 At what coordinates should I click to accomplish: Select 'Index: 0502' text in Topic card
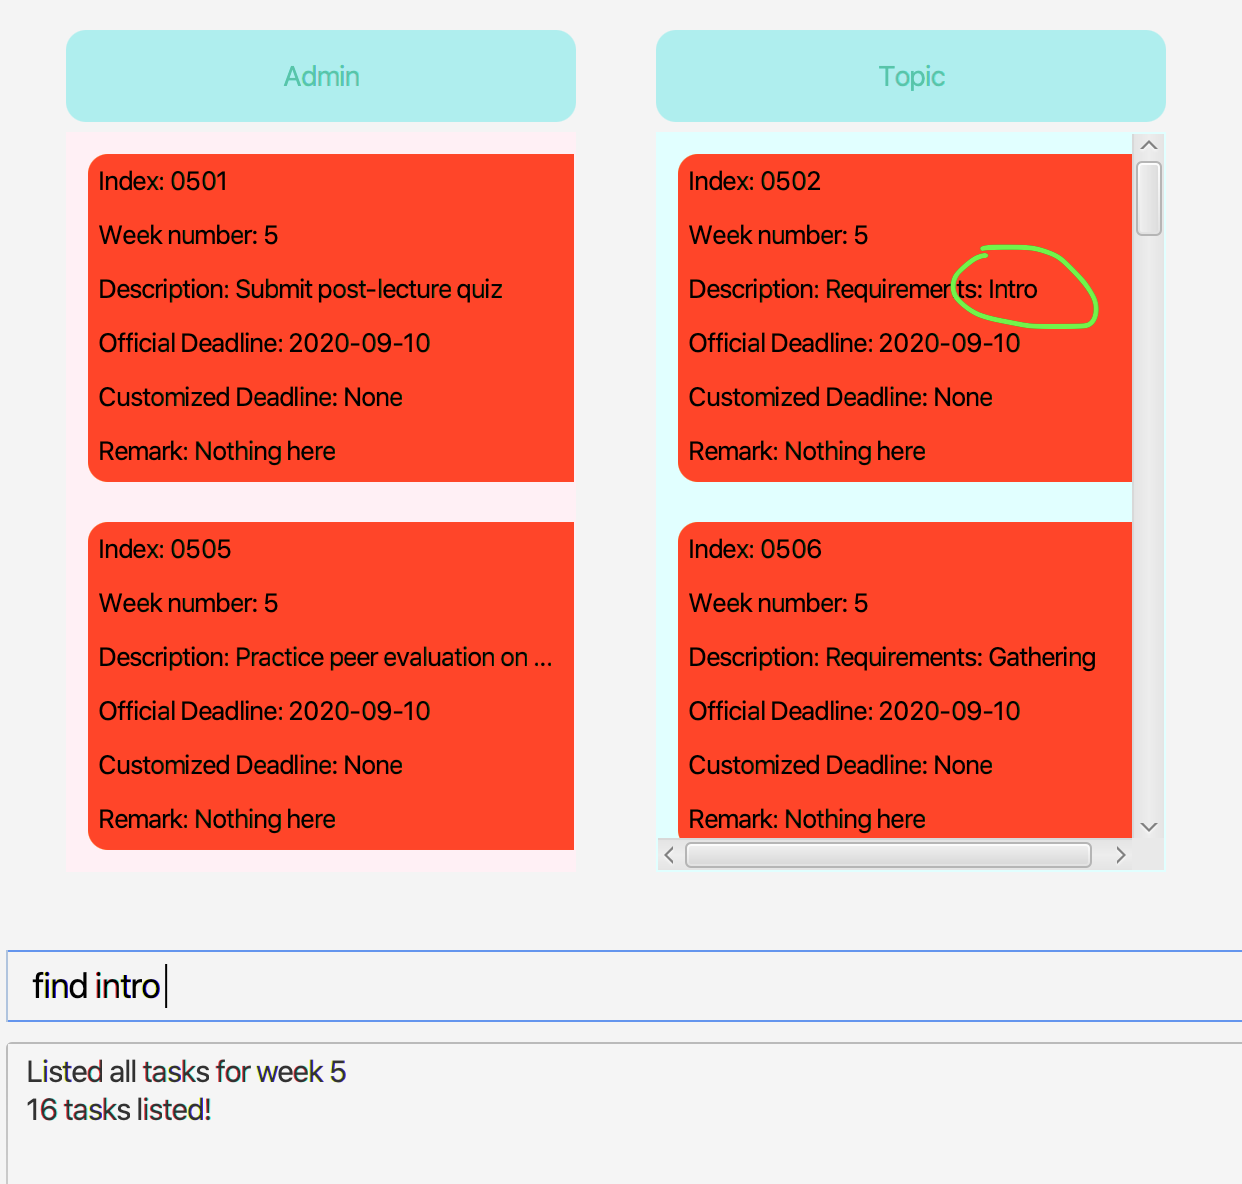tap(755, 181)
